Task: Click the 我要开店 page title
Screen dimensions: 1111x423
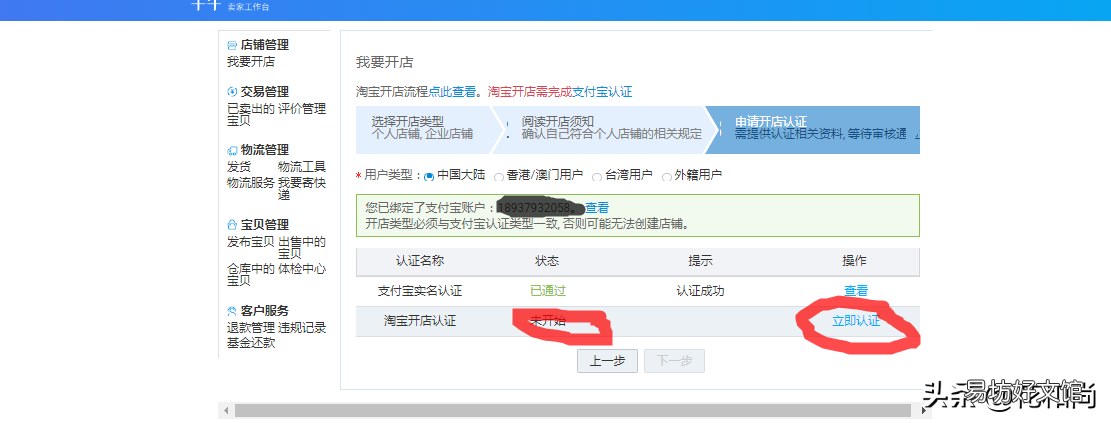Action: (384, 62)
